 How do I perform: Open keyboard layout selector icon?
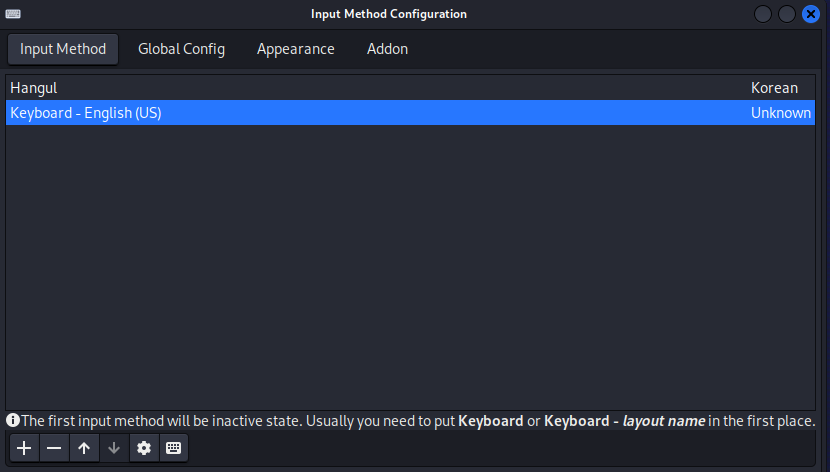pos(174,448)
